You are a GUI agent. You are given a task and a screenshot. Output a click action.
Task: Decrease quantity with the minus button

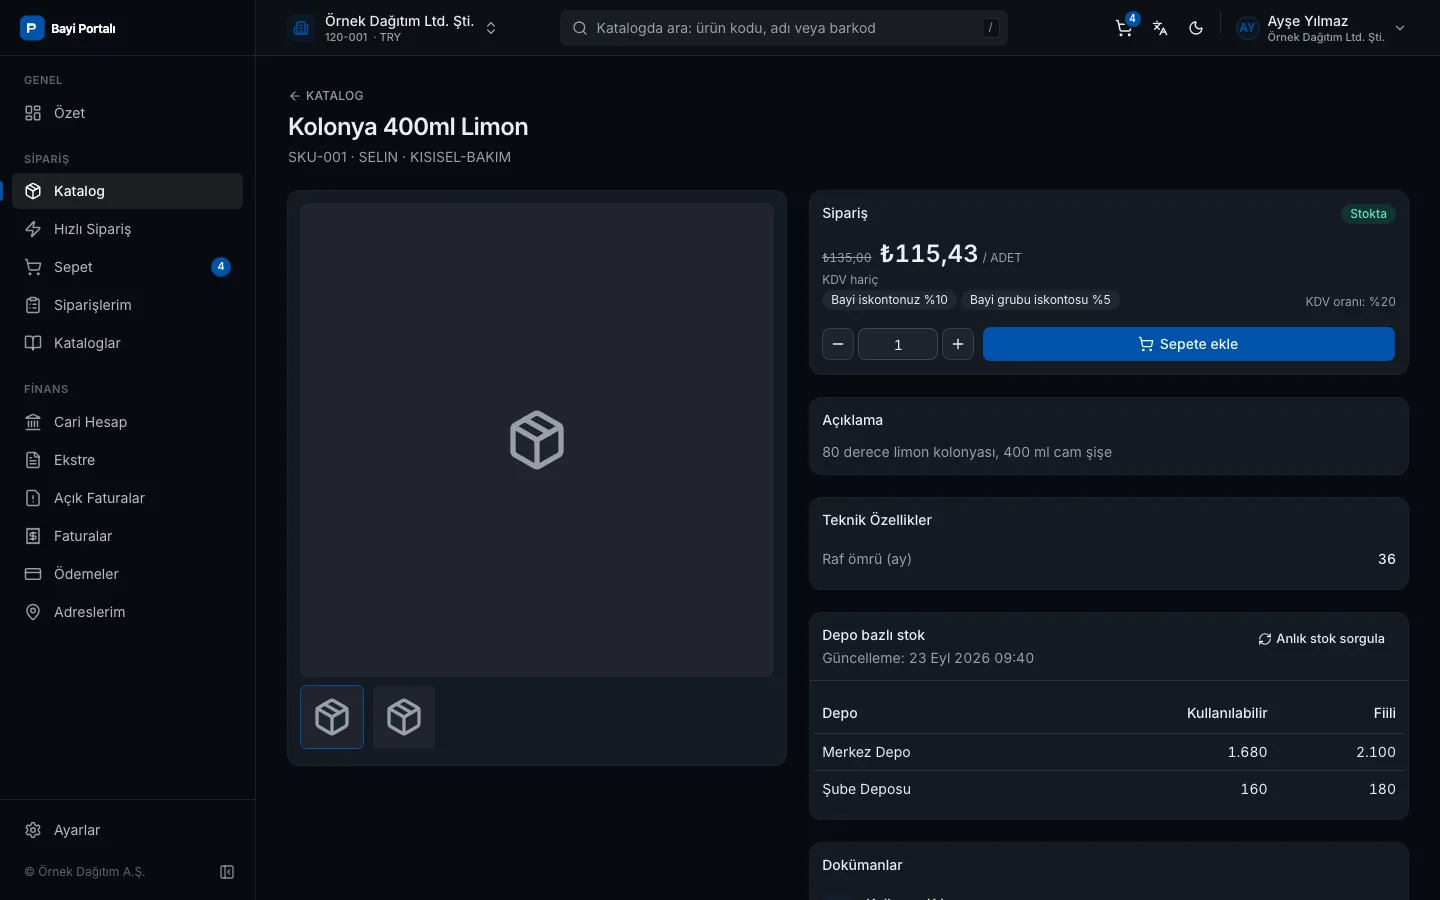838,344
